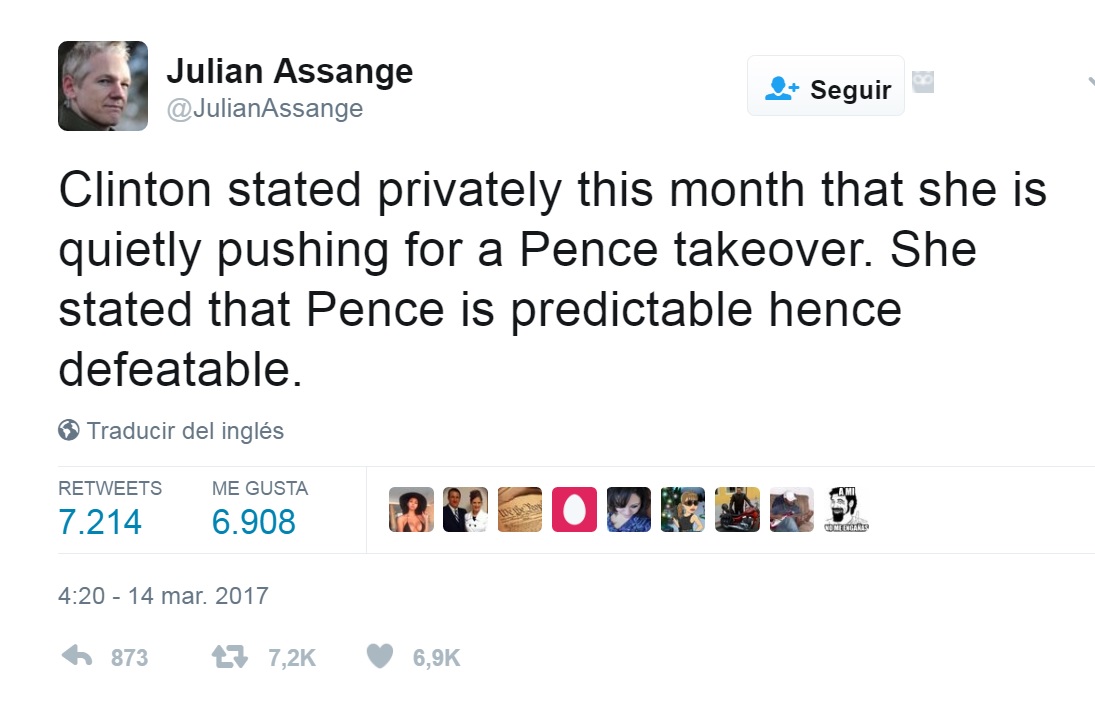Click the red motorcycle avatar

pyautogui.click(x=737, y=510)
